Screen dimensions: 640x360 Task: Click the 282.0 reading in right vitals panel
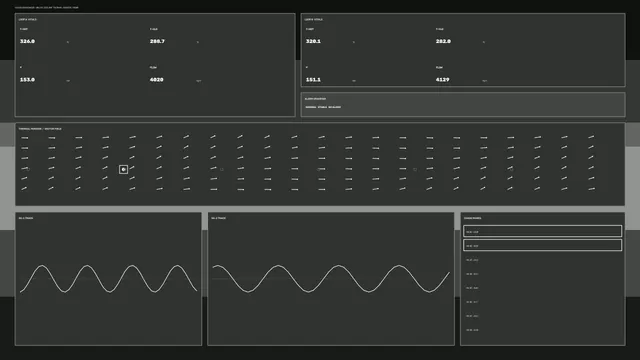point(443,41)
